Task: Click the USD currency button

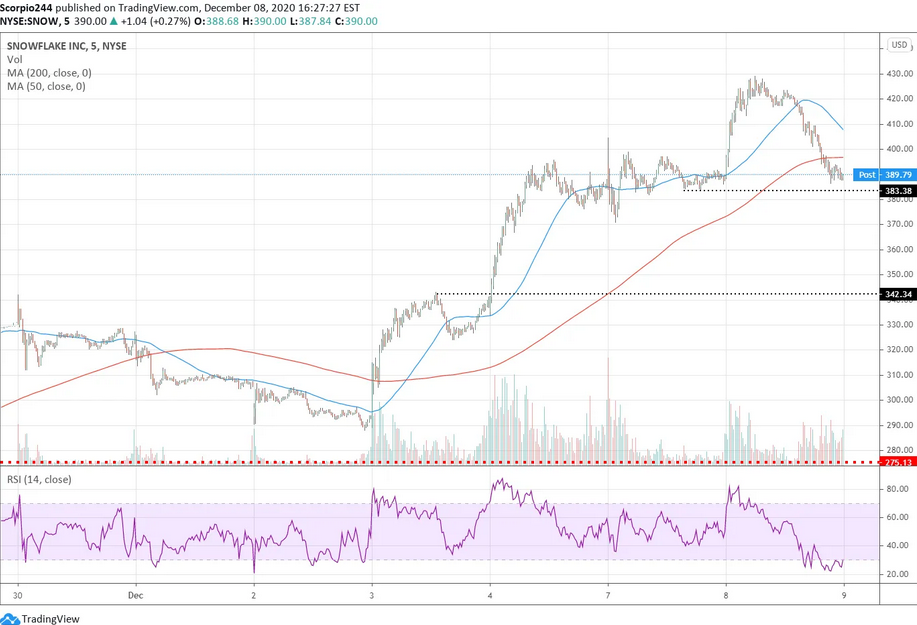Action: point(899,45)
